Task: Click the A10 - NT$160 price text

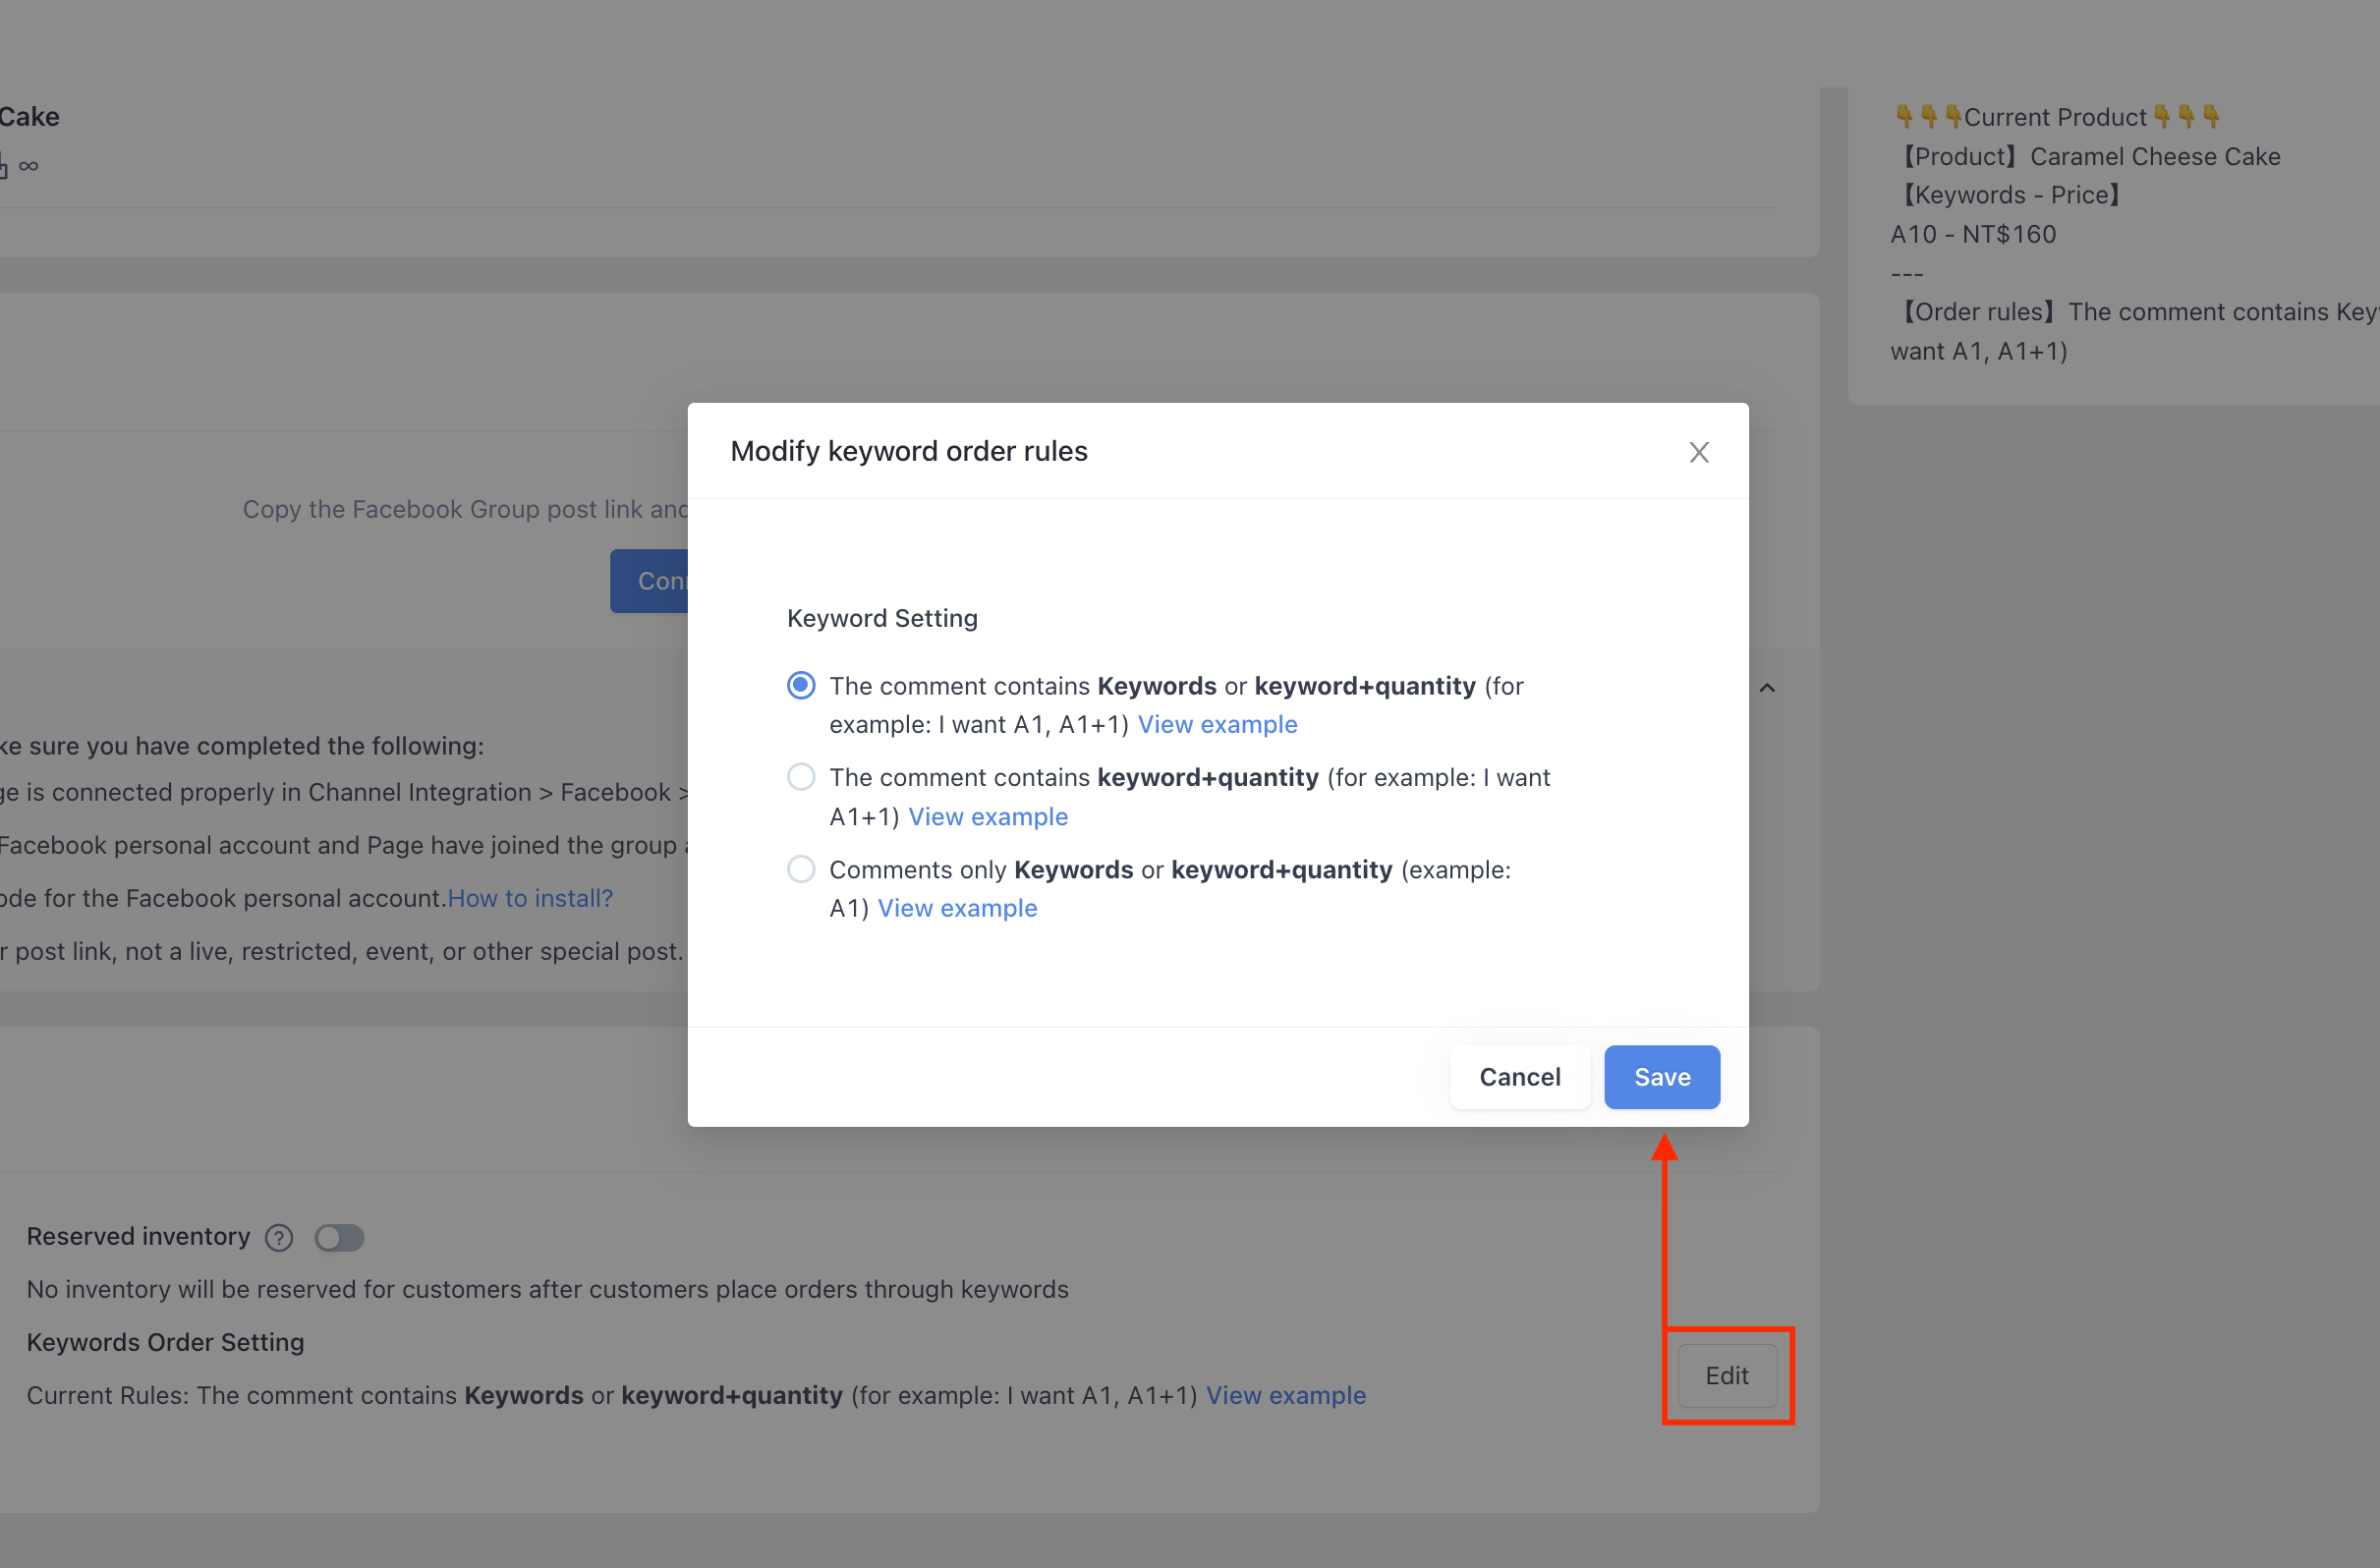Action: coord(1973,234)
